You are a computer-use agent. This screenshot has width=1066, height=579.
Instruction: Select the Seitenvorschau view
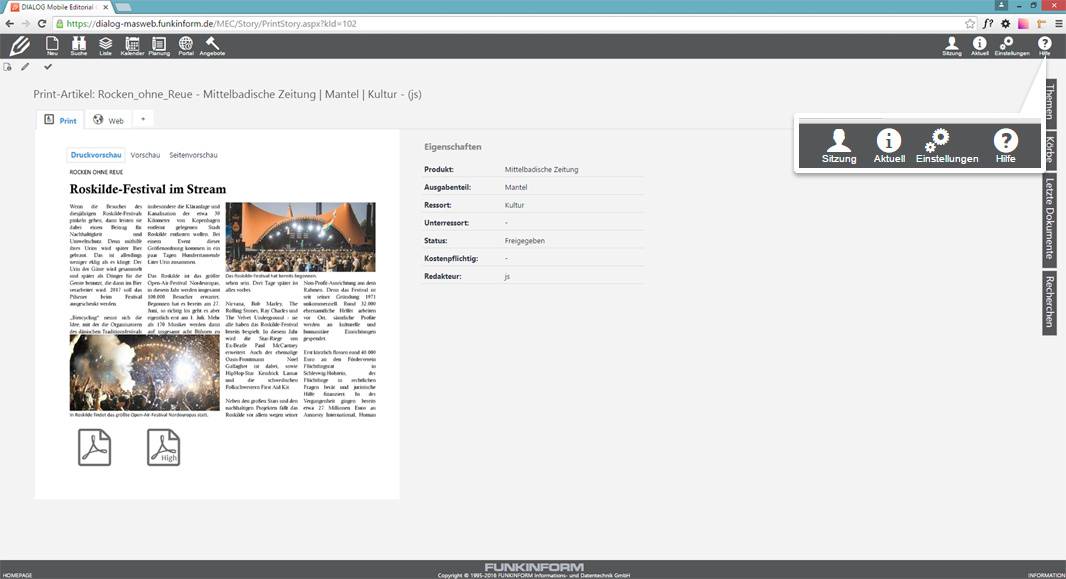coord(193,155)
